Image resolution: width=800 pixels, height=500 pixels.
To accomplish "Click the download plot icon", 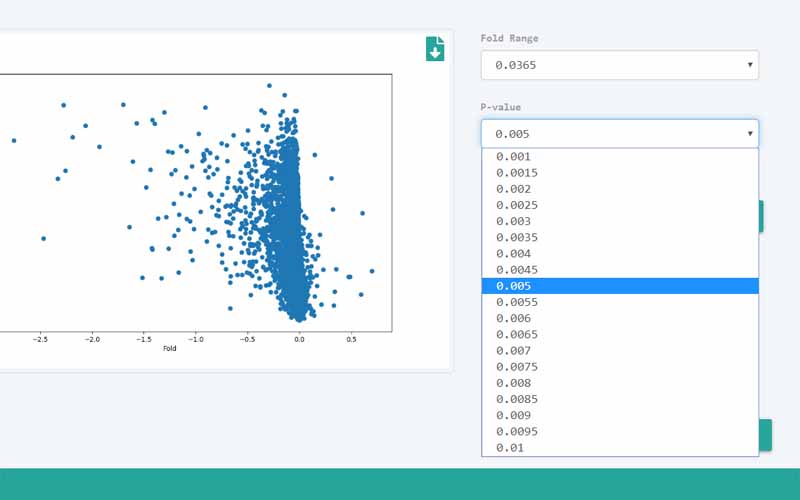I will click(x=435, y=49).
